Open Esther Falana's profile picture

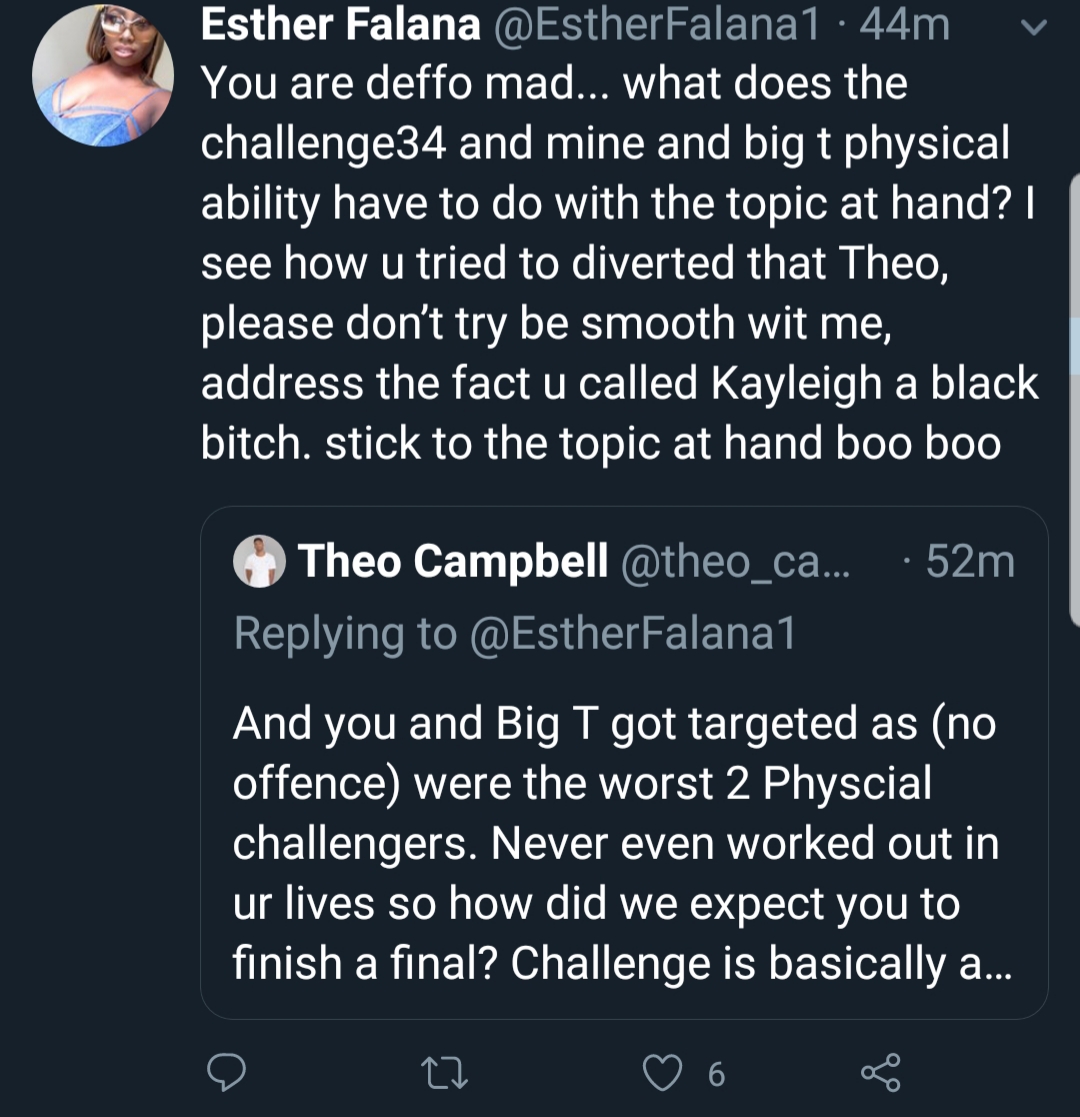(x=103, y=76)
